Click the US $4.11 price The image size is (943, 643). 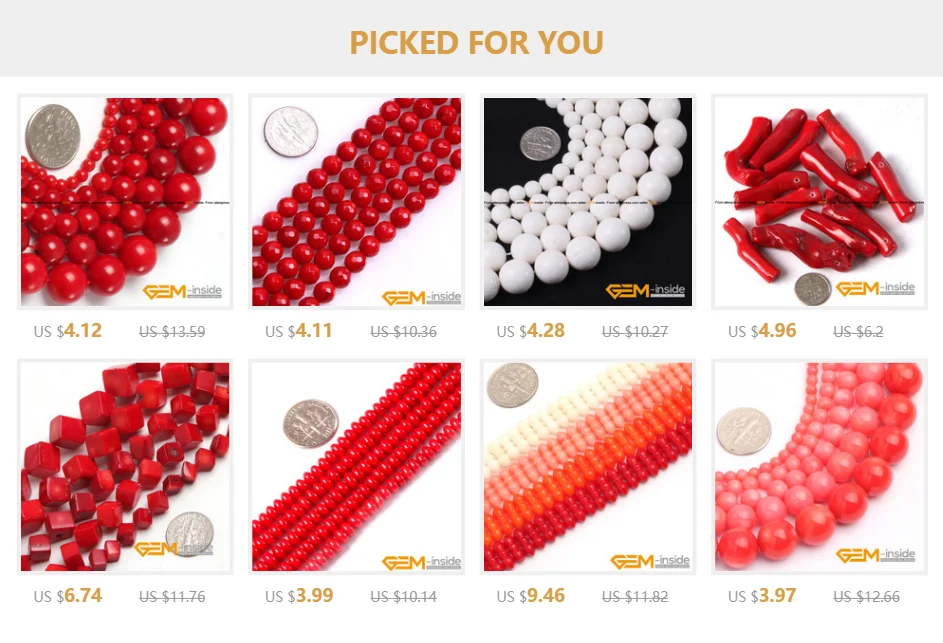[x=299, y=331]
